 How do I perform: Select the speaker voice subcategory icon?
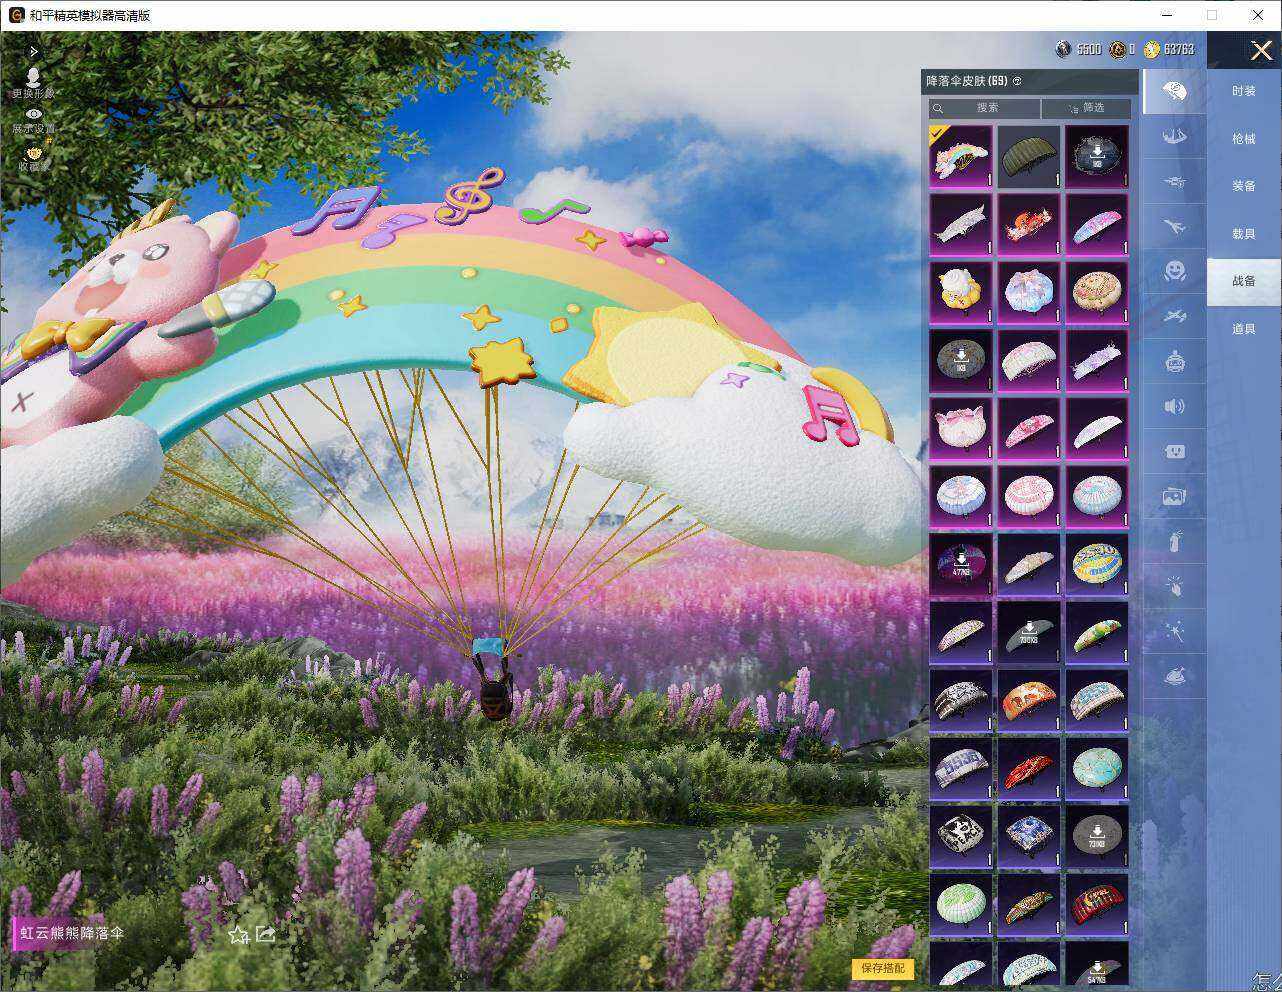[1175, 406]
